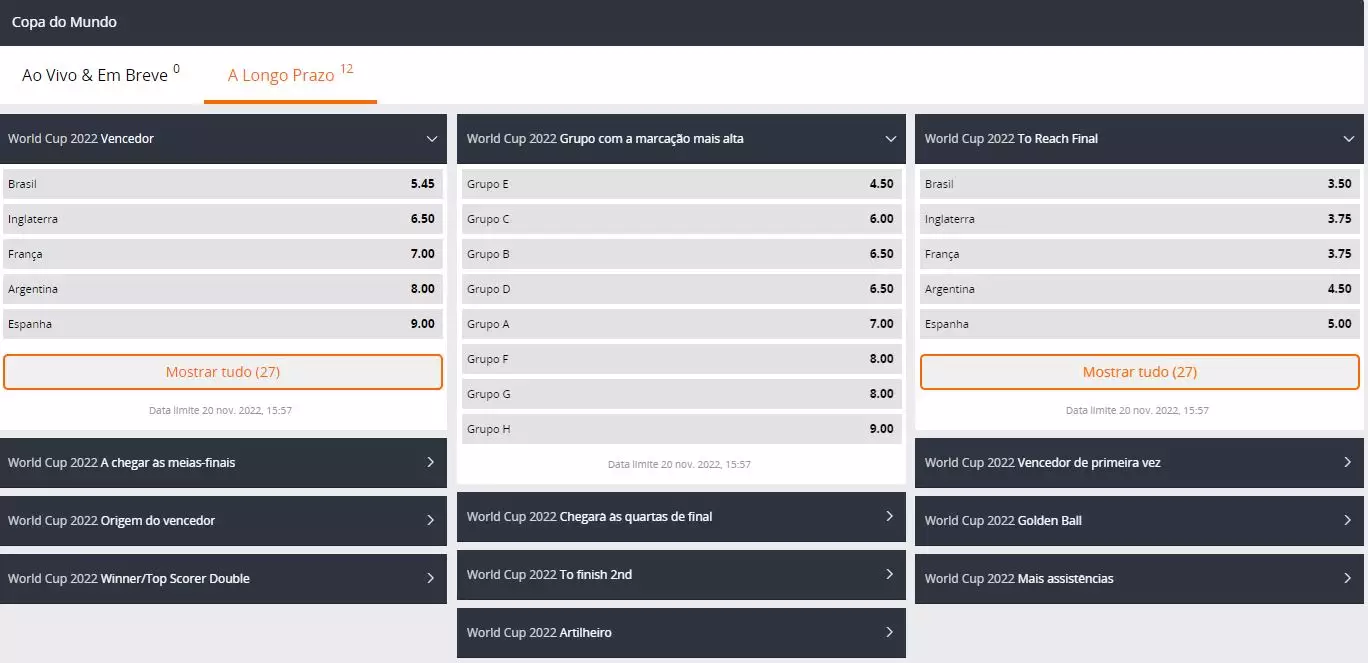Expand A chegar às meias-finais market

(x=223, y=463)
